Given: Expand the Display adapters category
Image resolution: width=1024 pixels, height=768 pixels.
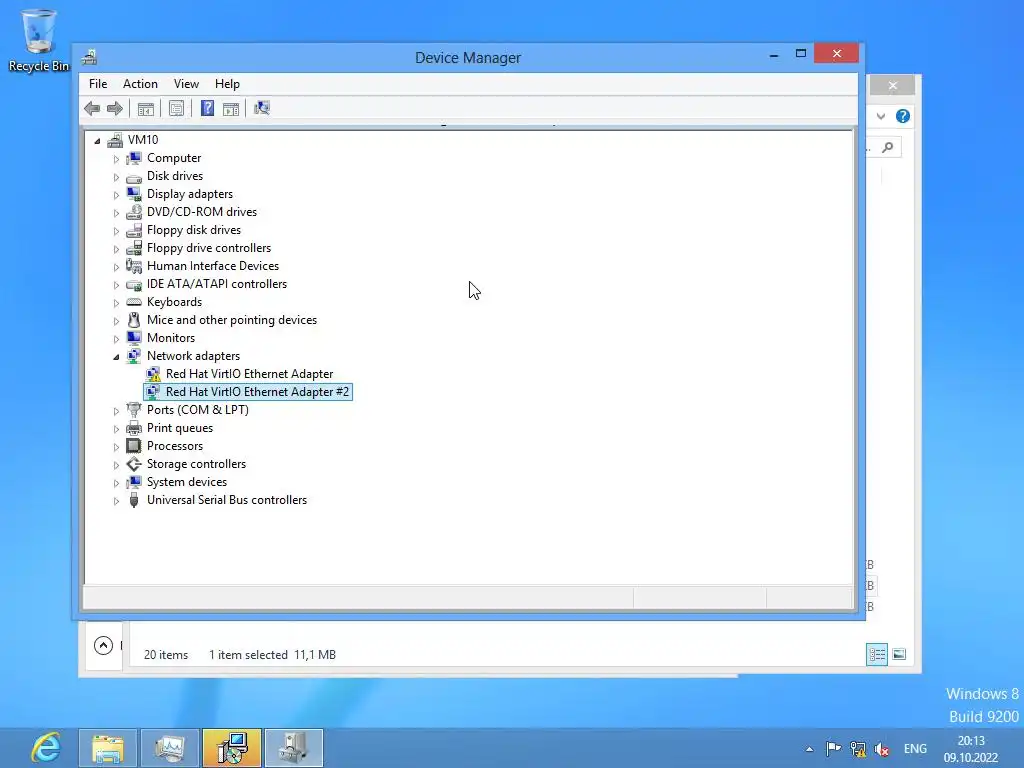Looking at the screenshot, I should pyautogui.click(x=116, y=195).
